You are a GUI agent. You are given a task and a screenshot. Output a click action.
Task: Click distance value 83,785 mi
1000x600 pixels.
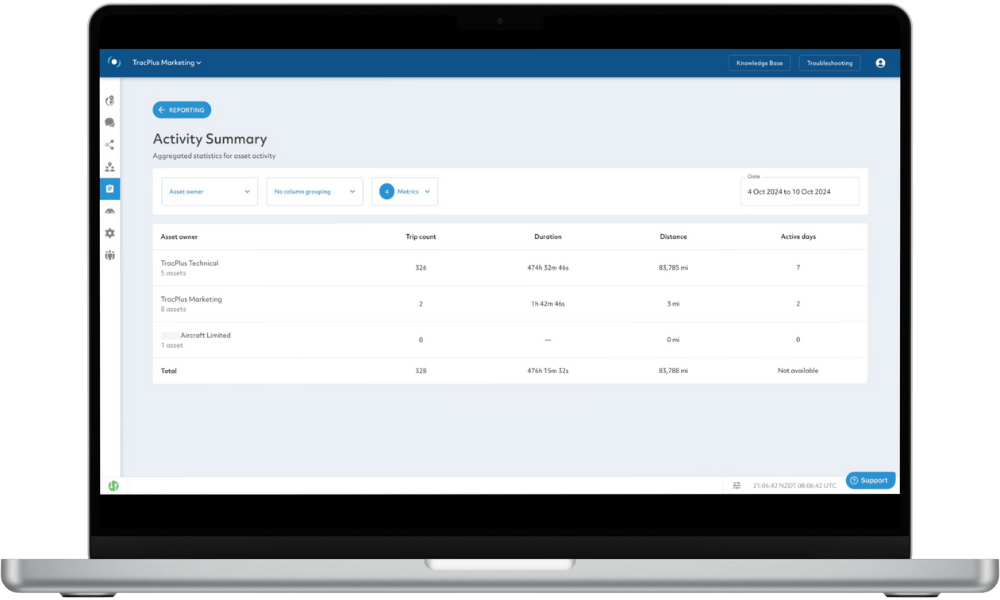click(x=673, y=268)
